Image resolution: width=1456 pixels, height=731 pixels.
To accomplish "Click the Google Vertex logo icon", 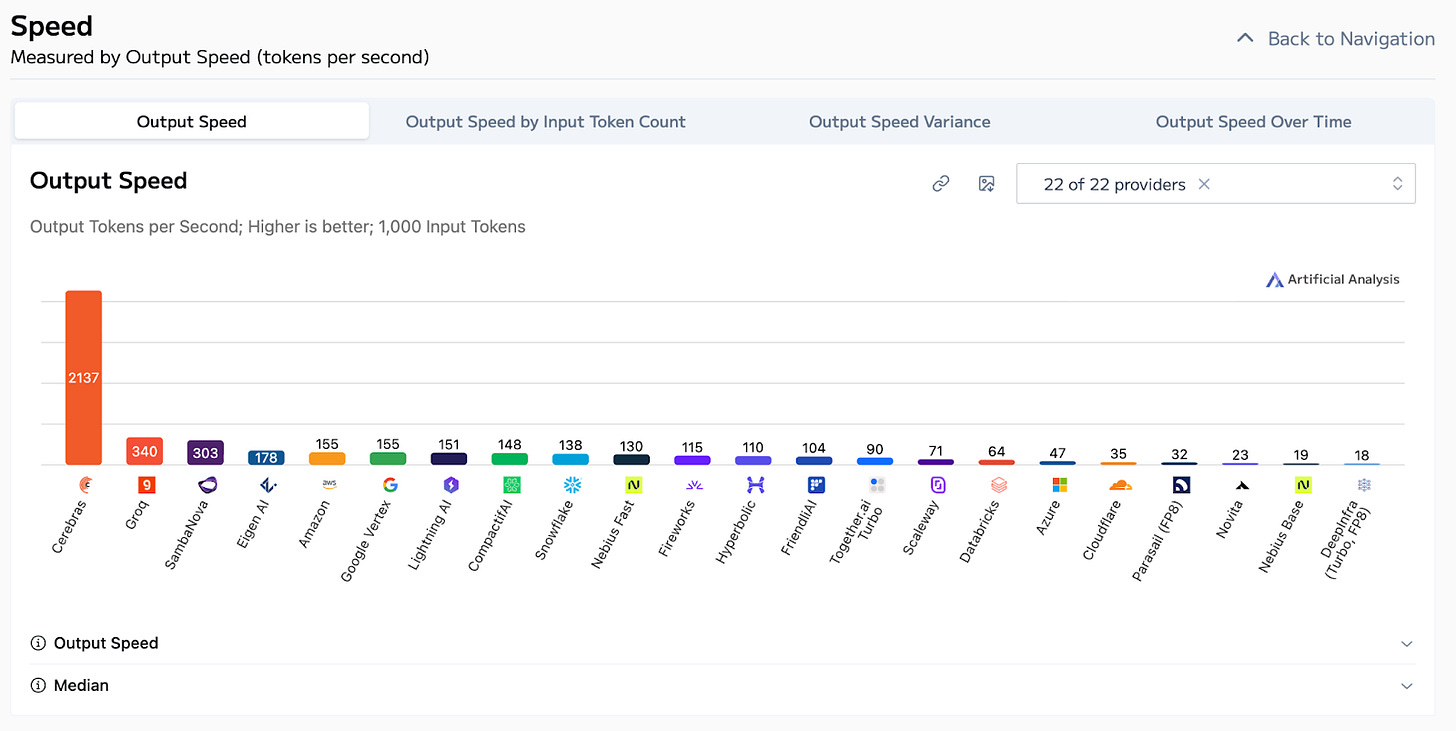I will click(x=389, y=485).
